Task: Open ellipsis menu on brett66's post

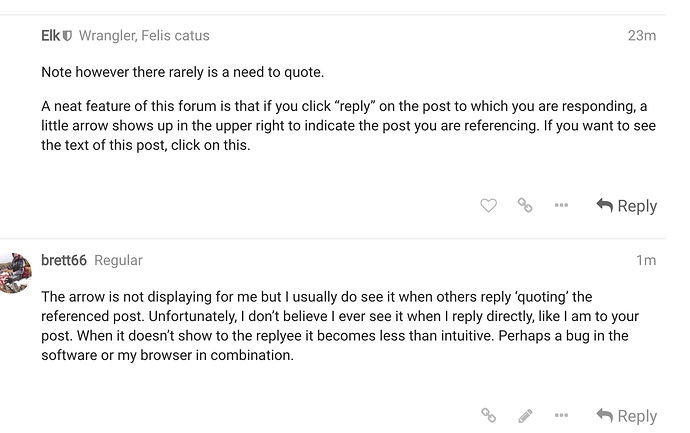Action: [561, 415]
